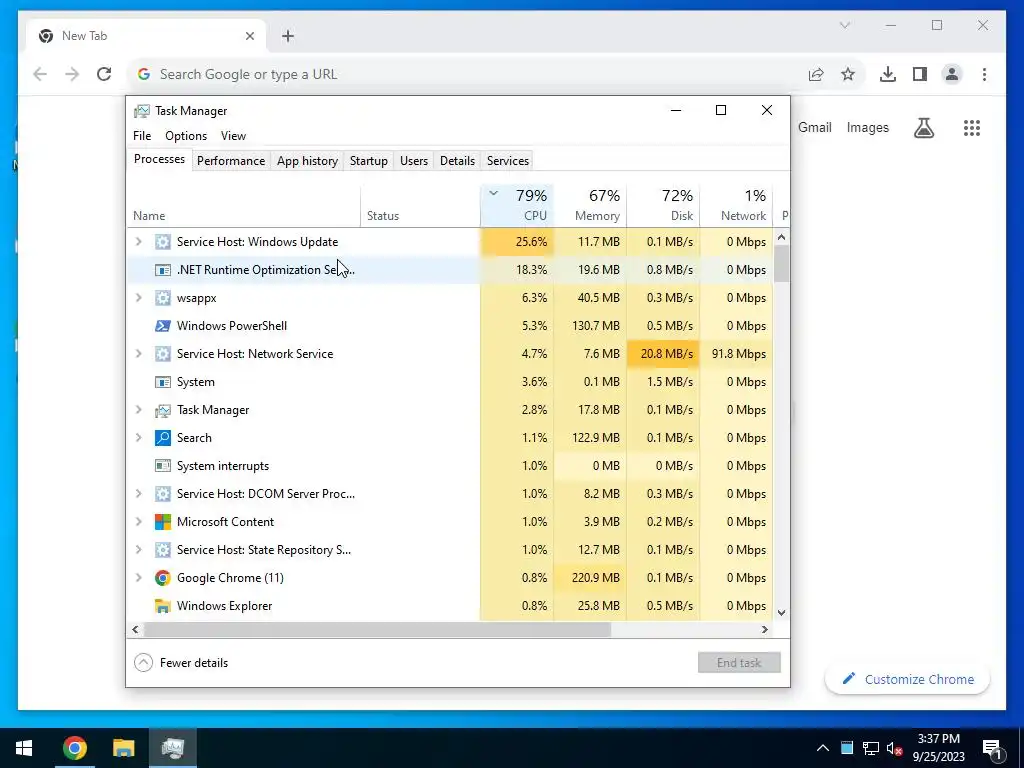Click the State Repository Service gear icon

(163, 550)
